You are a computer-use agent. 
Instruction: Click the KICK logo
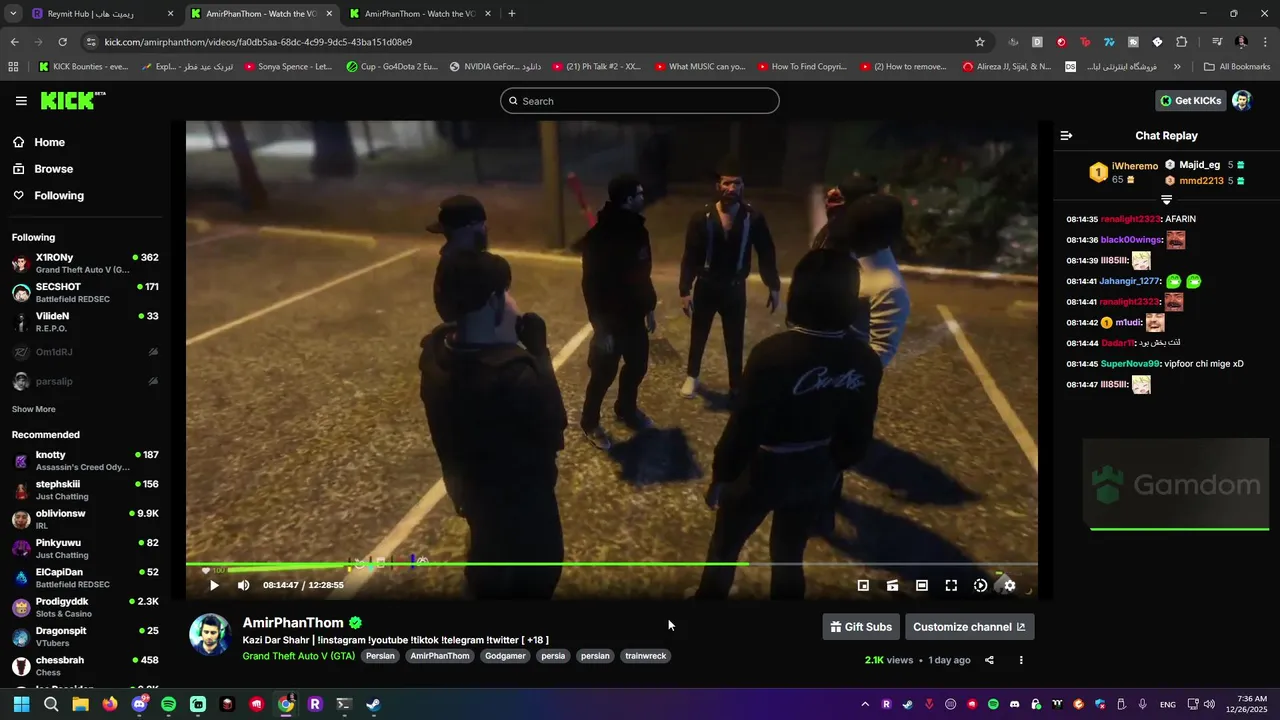pyautogui.click(x=72, y=100)
